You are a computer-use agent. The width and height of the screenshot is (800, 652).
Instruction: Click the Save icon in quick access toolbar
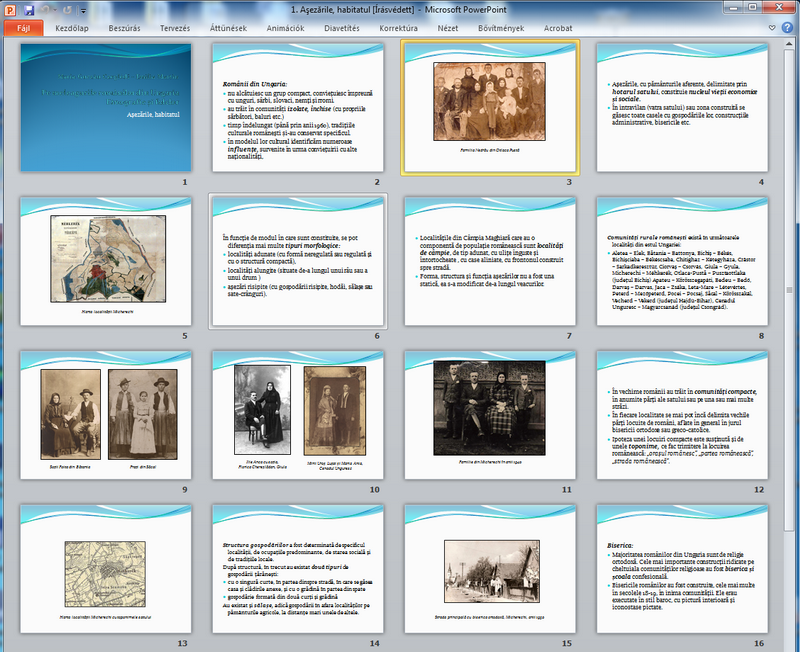(27, 9)
